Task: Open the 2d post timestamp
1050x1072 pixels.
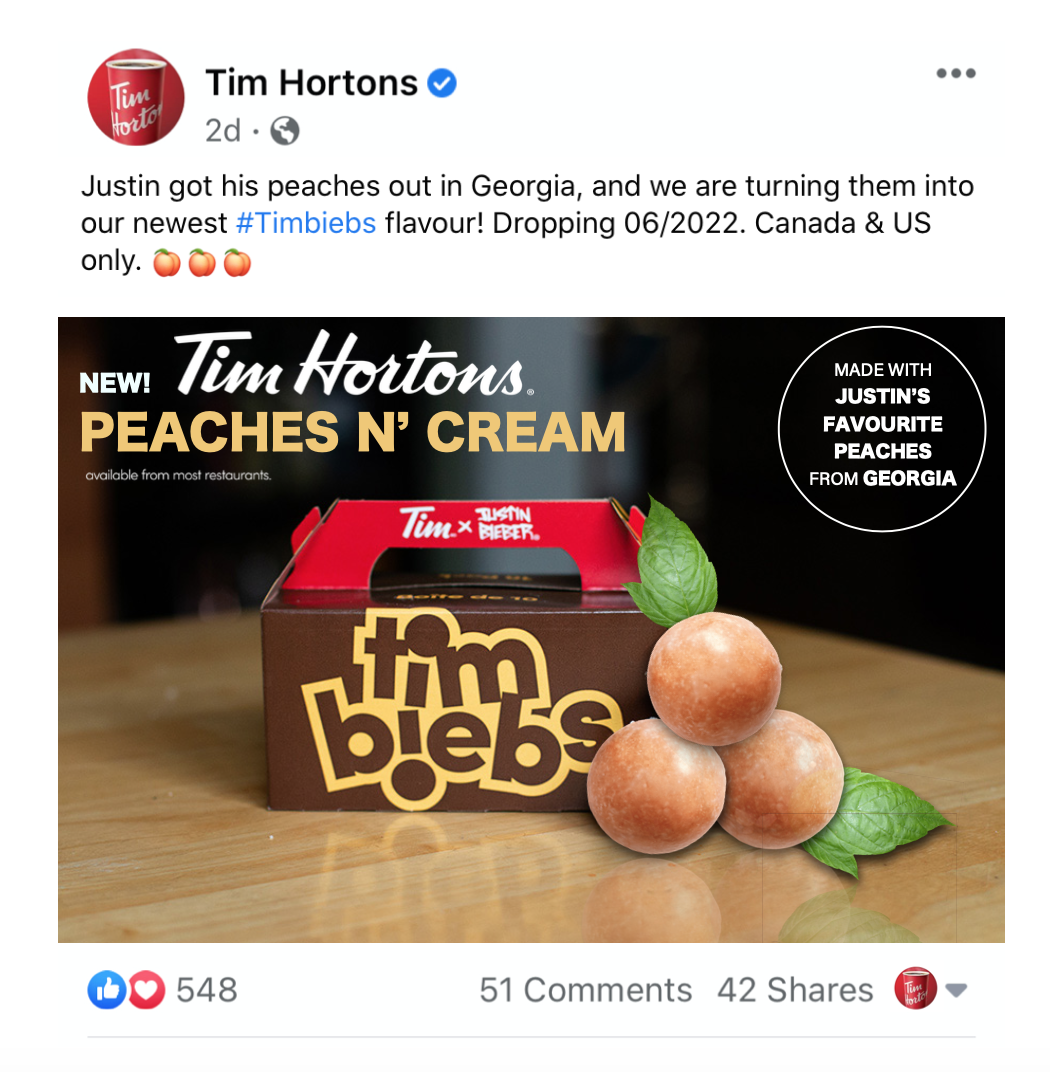Action: 223,131
